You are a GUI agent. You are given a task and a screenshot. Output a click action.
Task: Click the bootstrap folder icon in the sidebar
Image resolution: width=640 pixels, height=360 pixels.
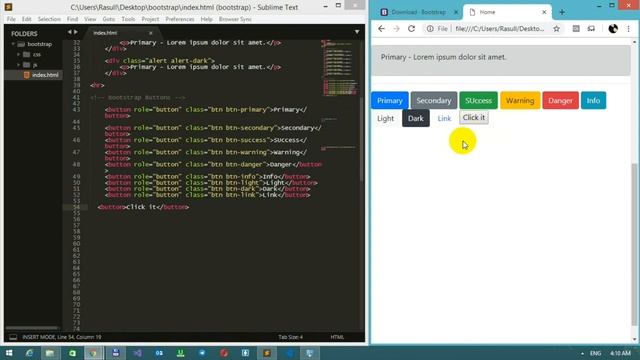point(21,44)
